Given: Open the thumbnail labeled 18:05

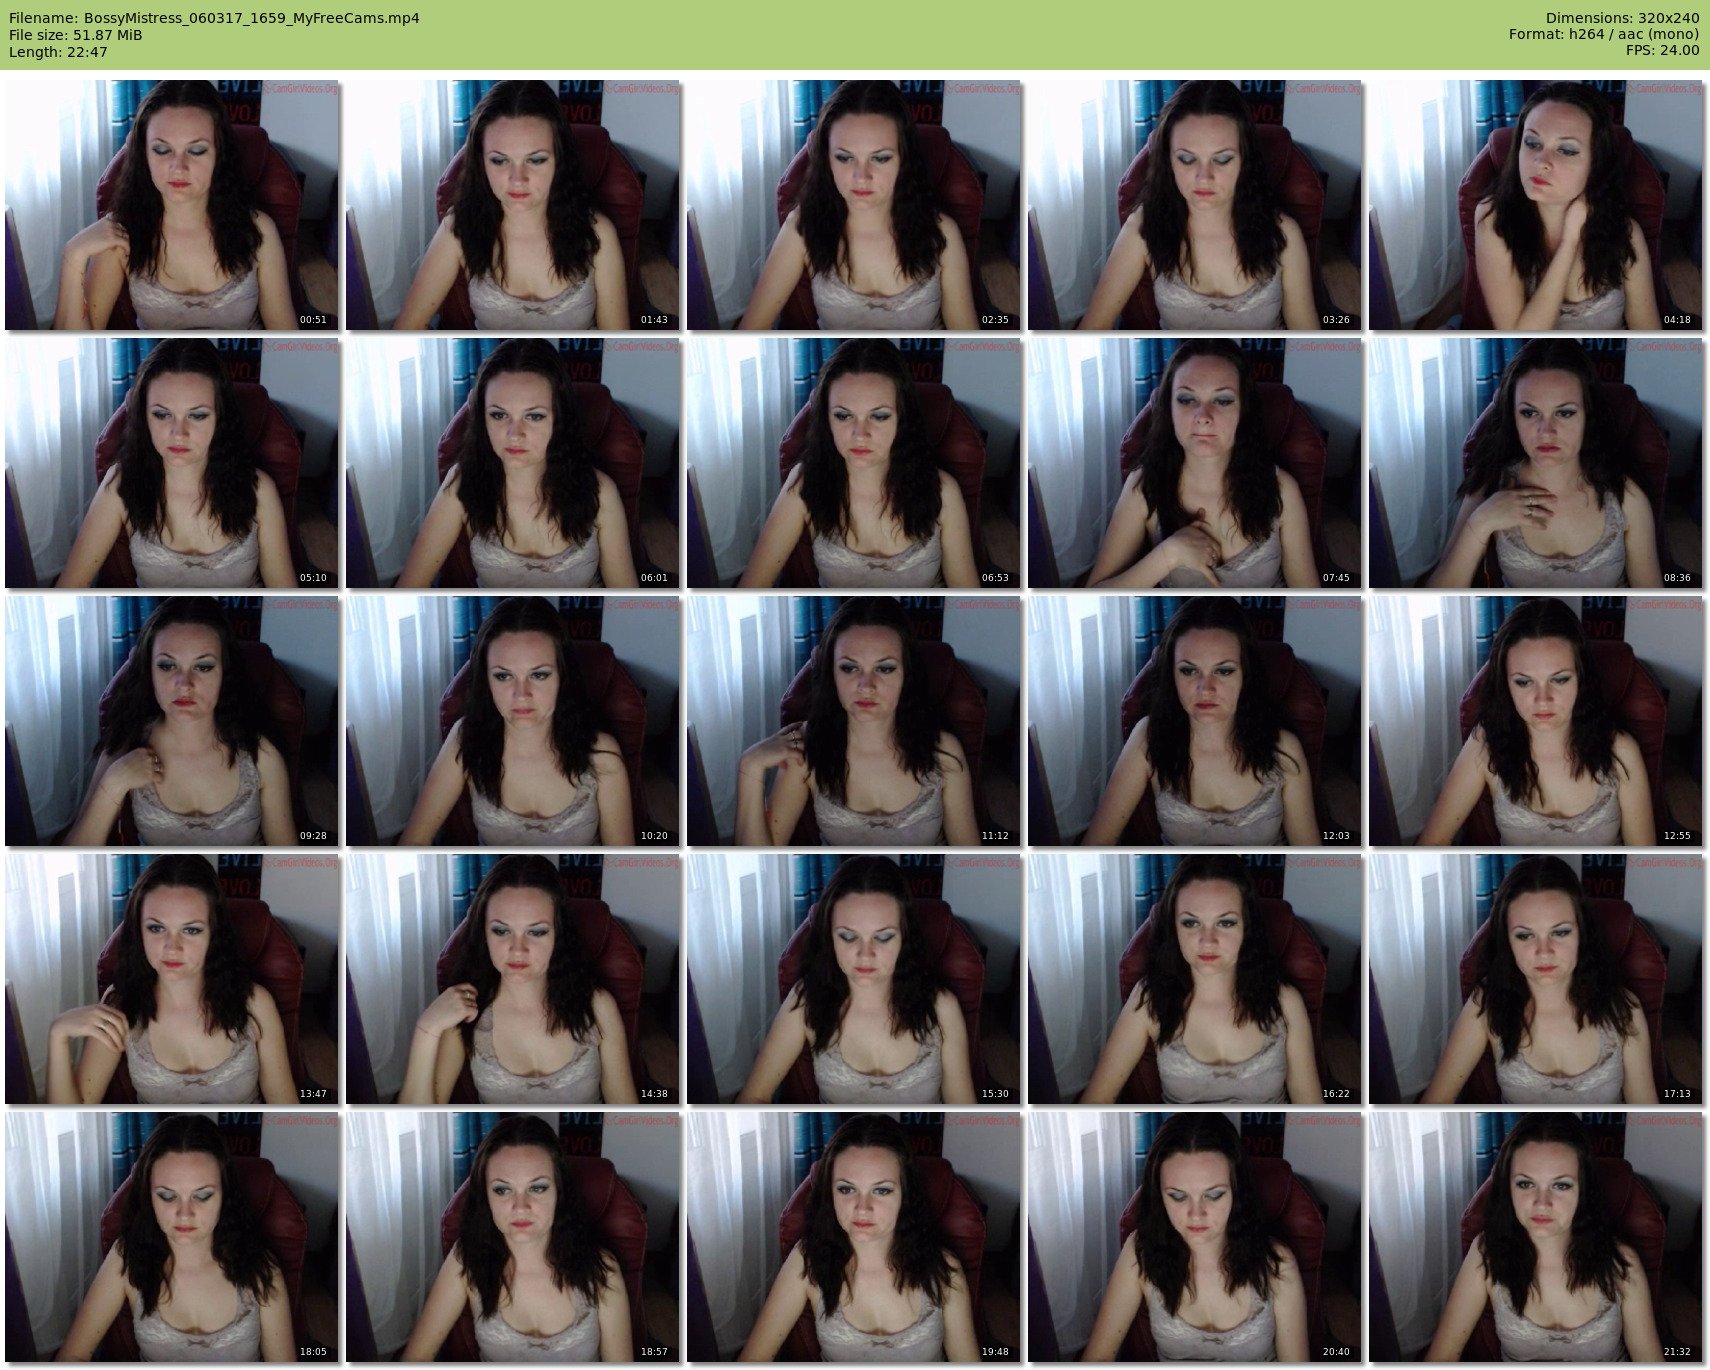Looking at the screenshot, I should tap(172, 1237).
